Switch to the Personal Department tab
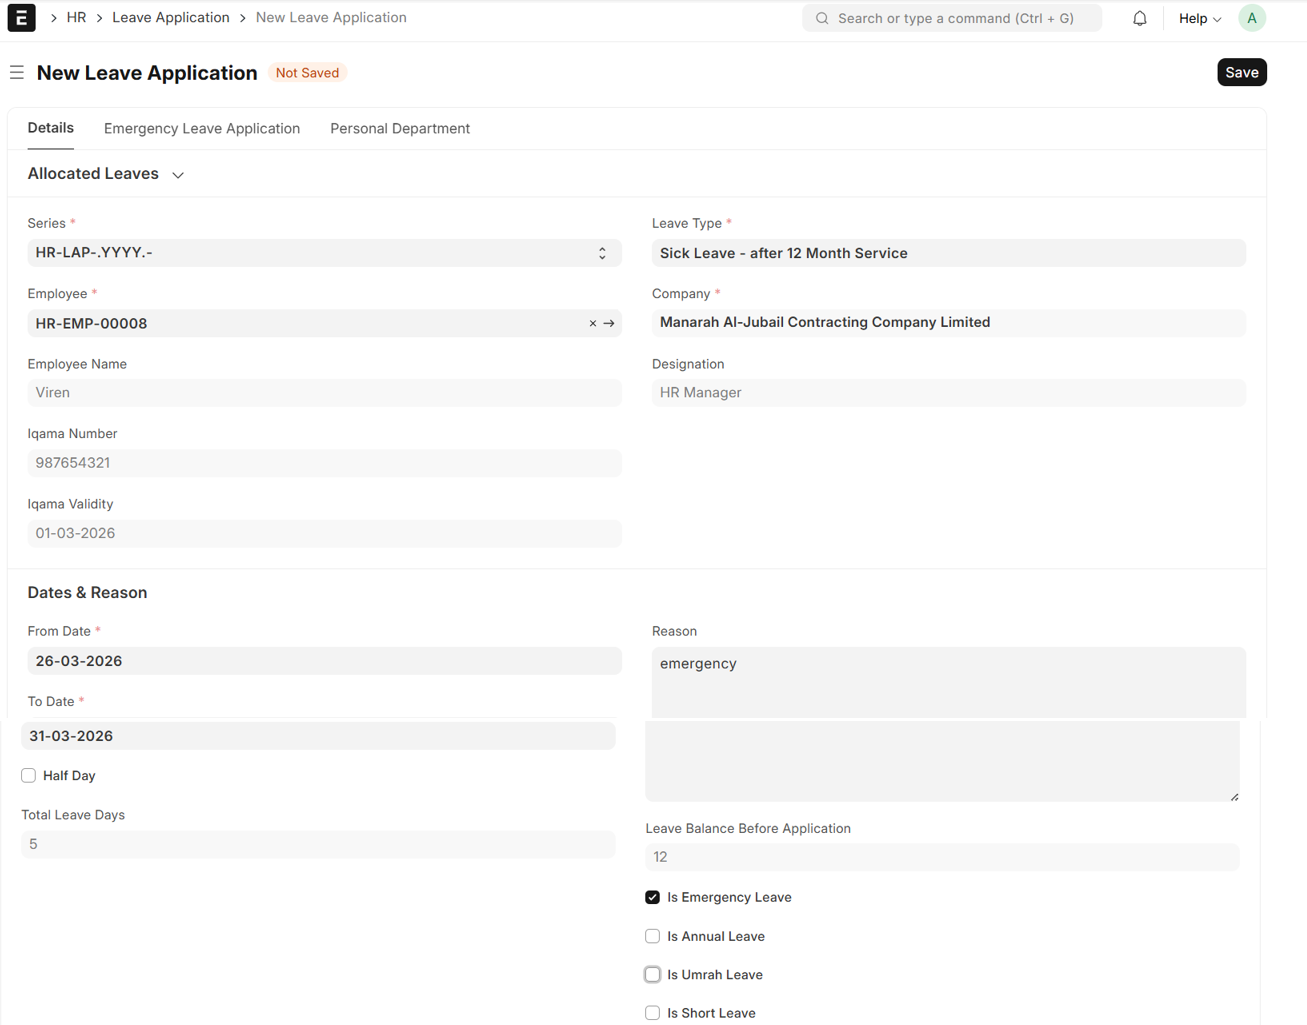The image size is (1307, 1025). click(400, 129)
